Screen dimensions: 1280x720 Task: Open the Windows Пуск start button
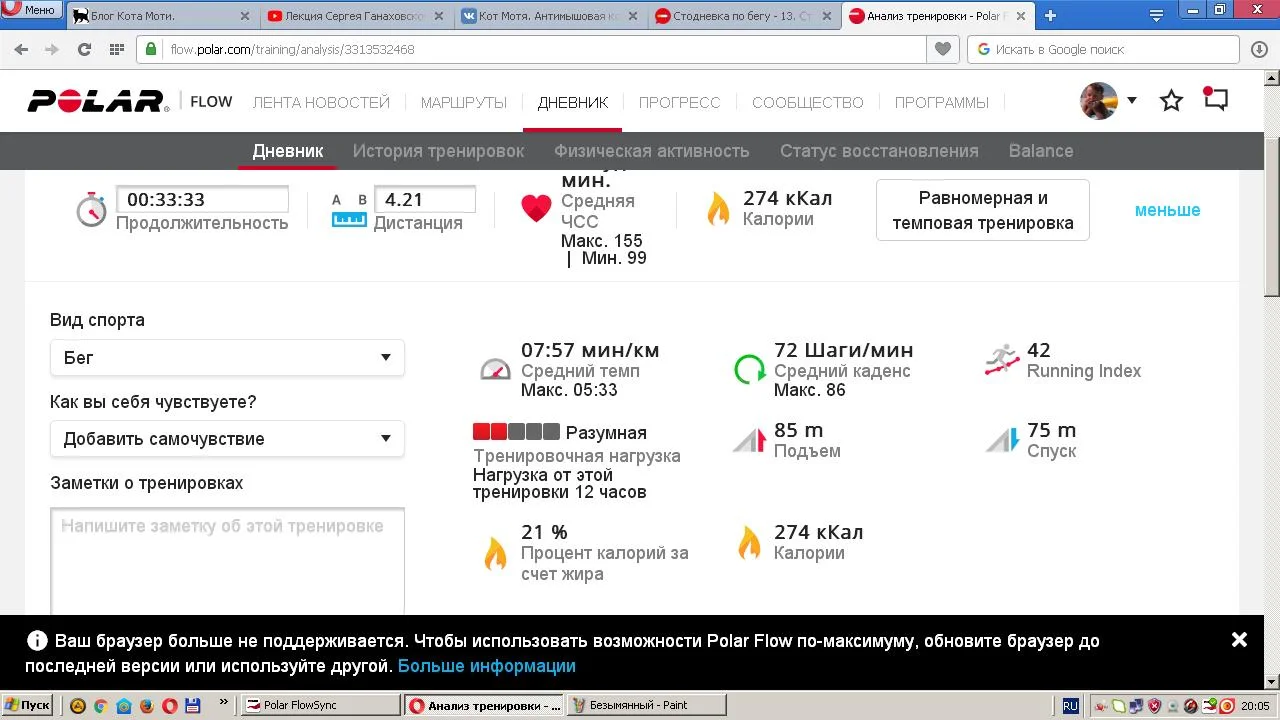(x=28, y=705)
